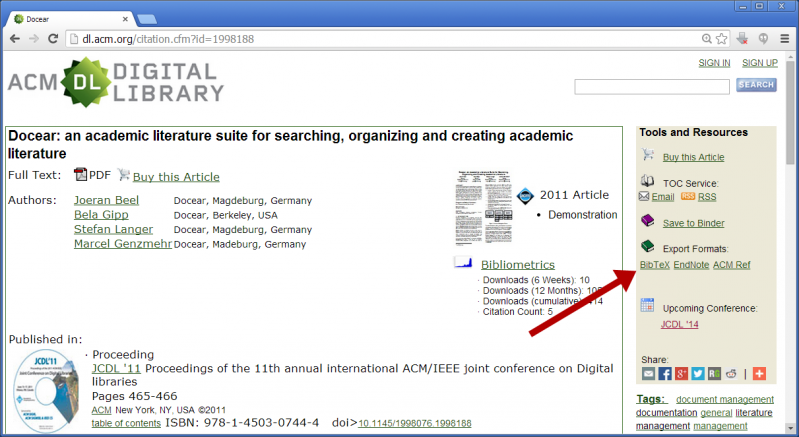799x437 pixels.
Task: Click the zoom magnifier icon in address bar
Action: coord(707,39)
